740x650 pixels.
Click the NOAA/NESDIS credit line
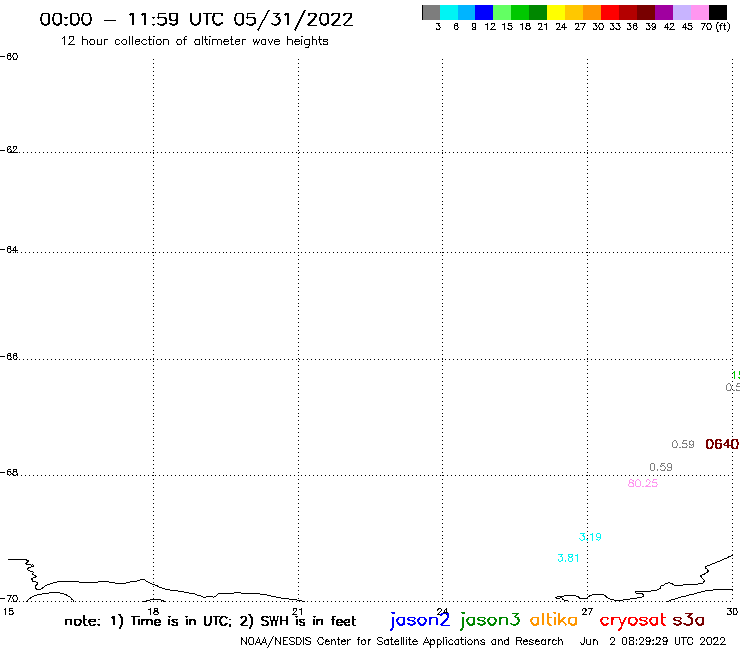click(x=402, y=641)
